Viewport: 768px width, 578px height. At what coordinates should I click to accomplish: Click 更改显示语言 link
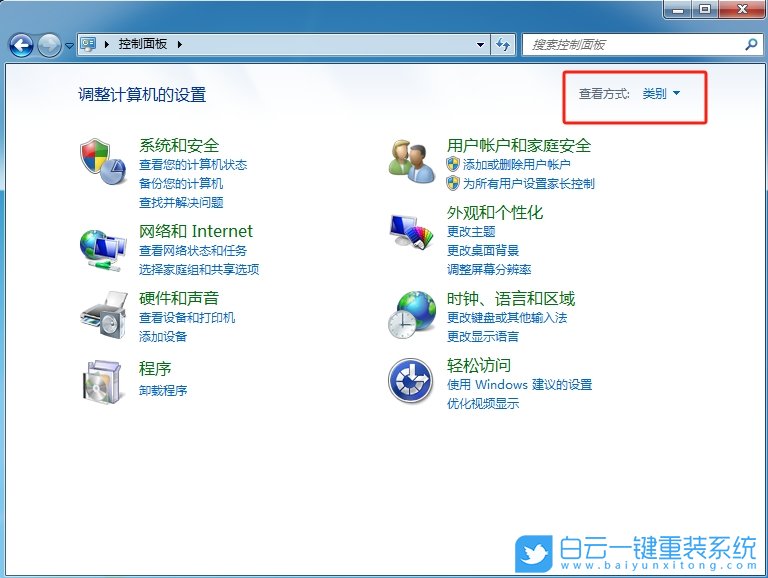pyautogui.click(x=483, y=337)
